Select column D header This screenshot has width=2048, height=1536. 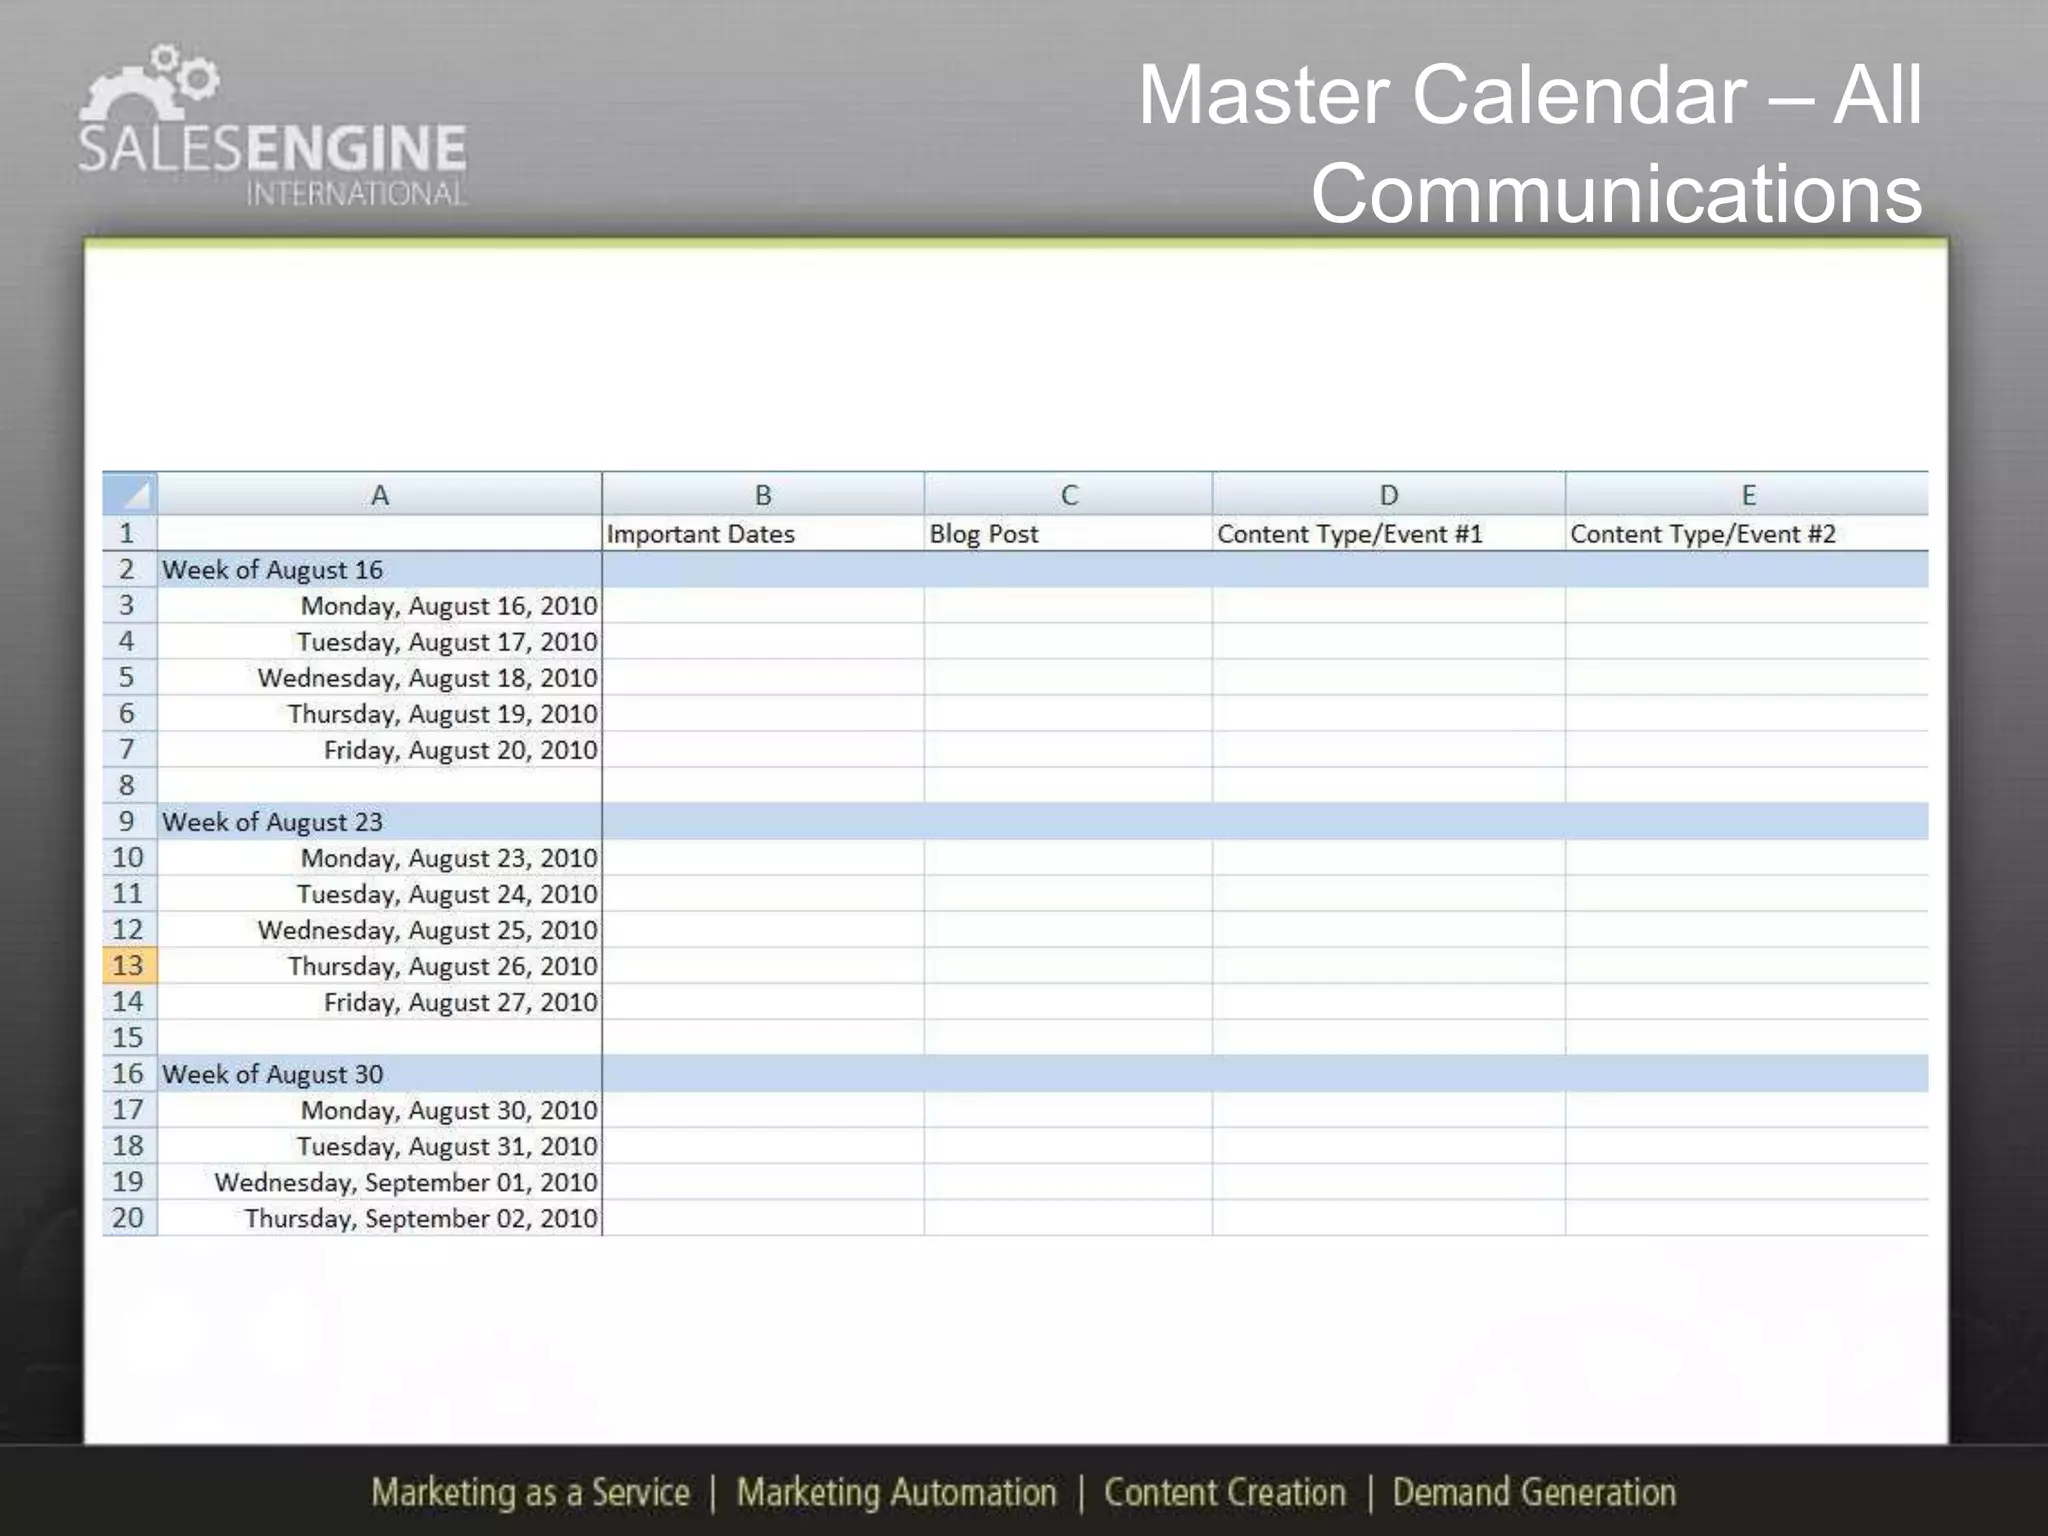(1389, 494)
